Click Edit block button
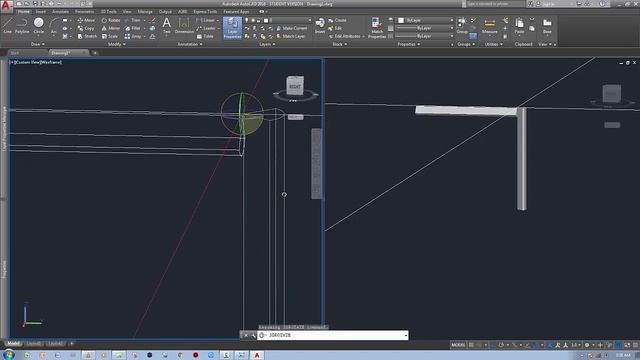The image size is (640, 360). point(336,28)
